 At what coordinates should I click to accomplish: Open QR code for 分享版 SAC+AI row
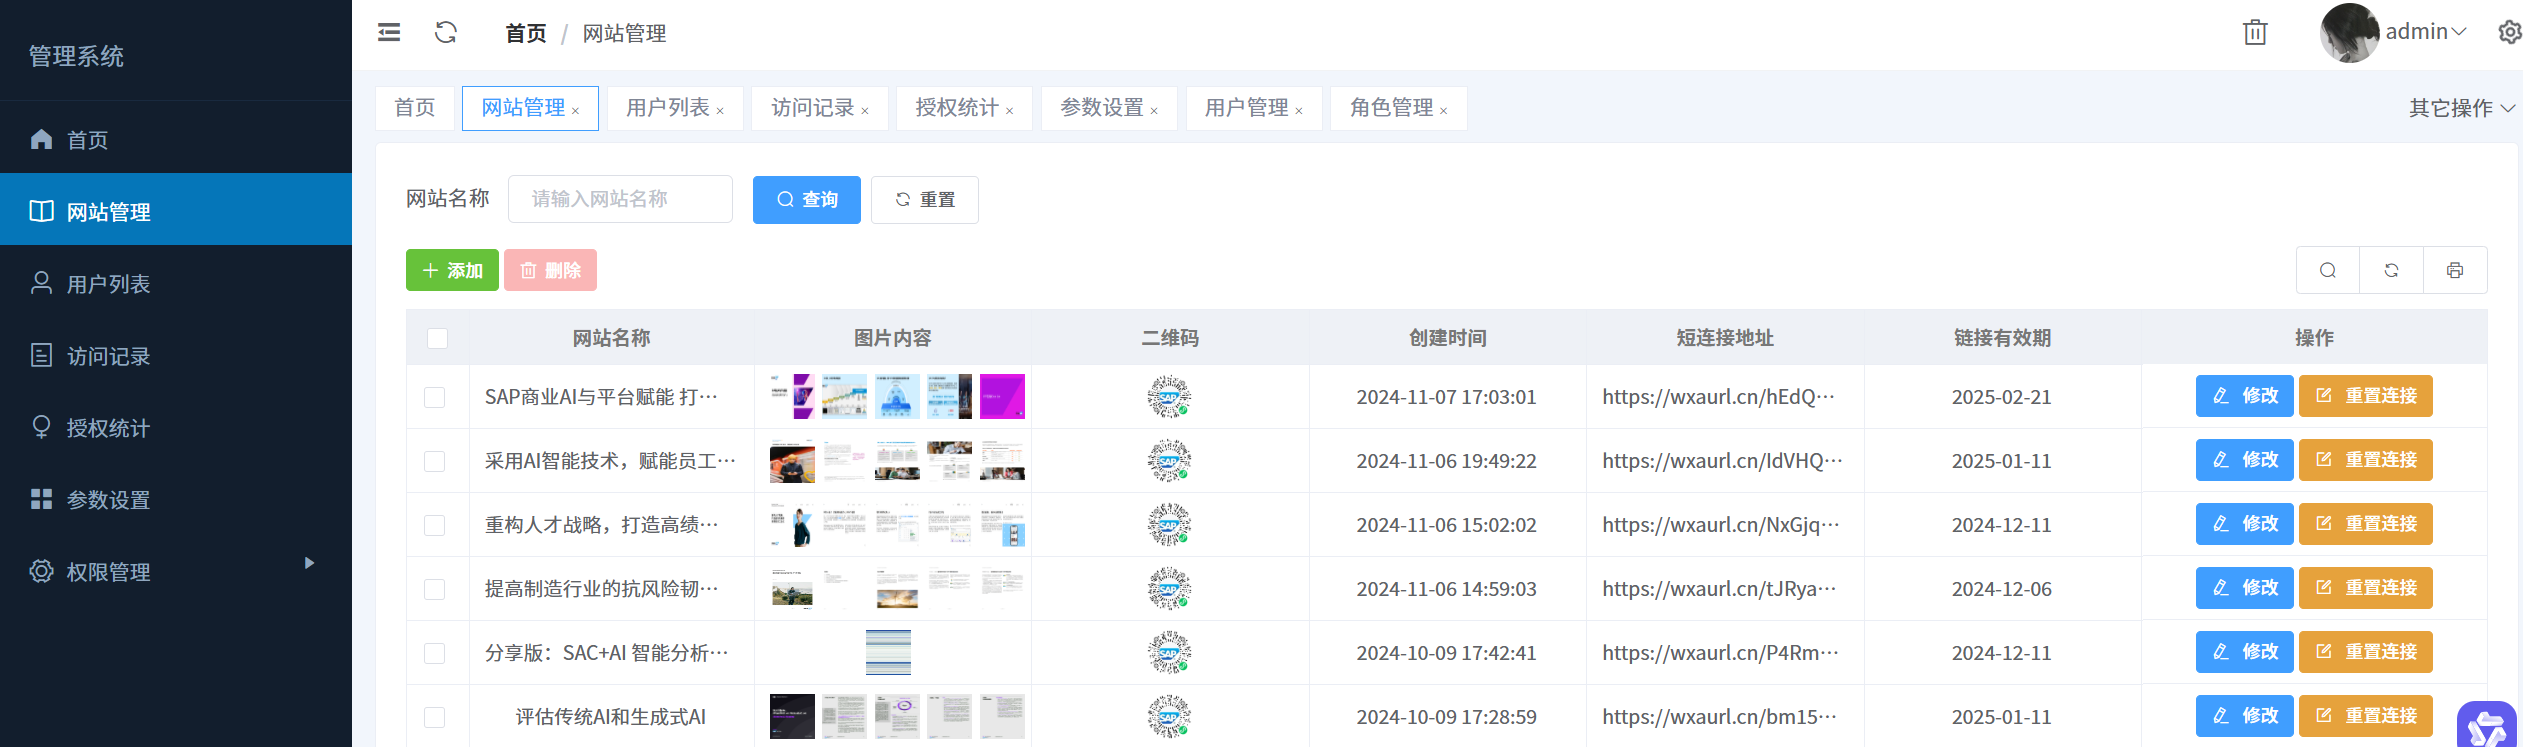[x=1169, y=653]
